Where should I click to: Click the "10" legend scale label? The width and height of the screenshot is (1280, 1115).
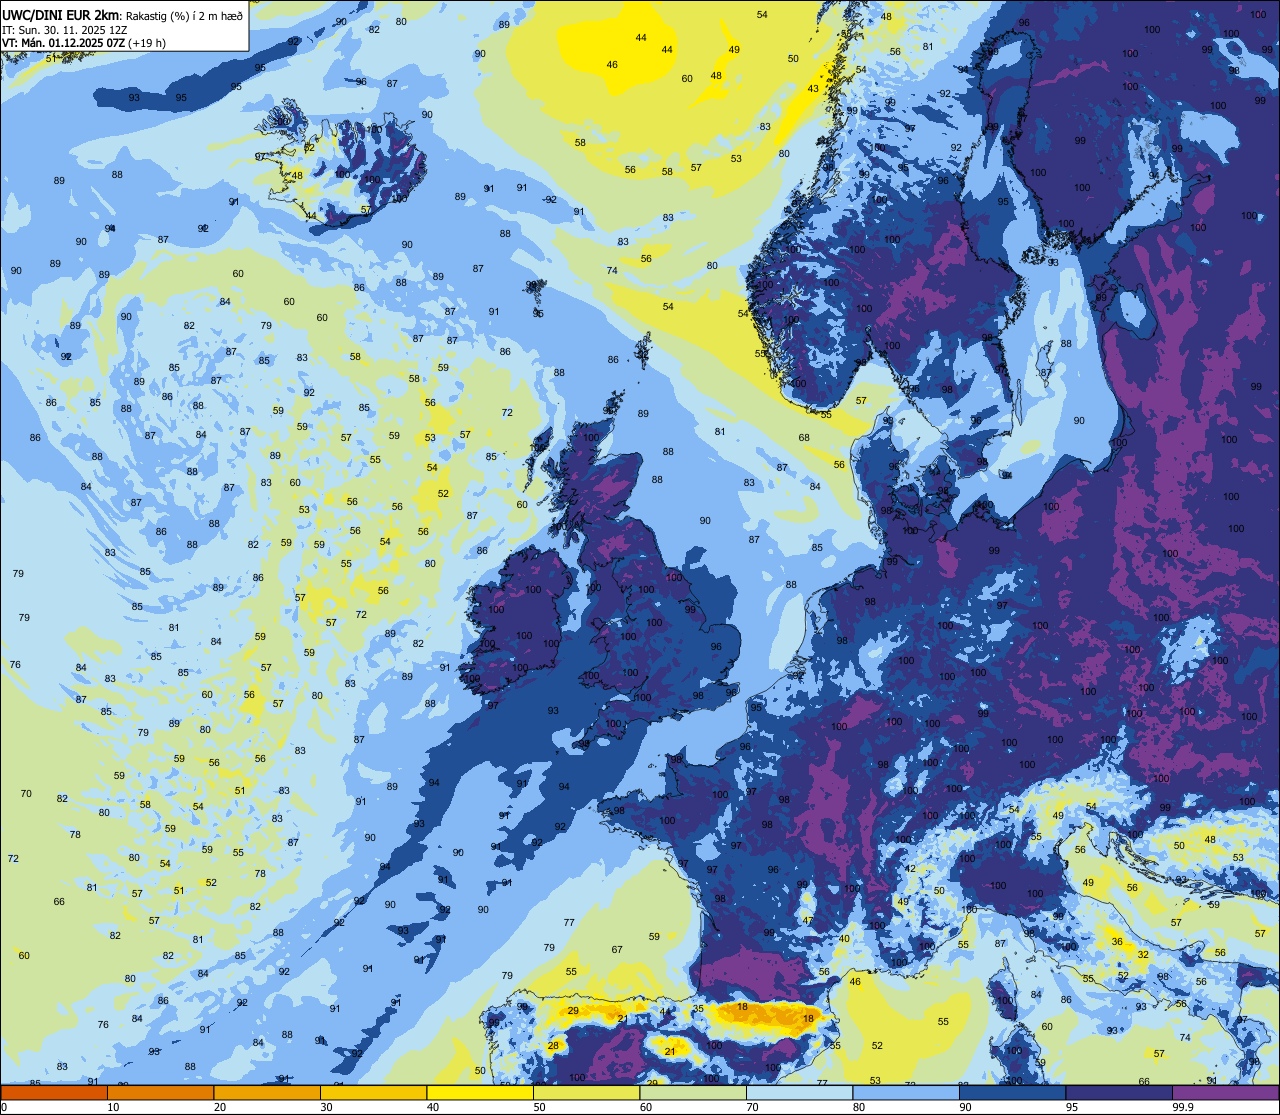(113, 1107)
